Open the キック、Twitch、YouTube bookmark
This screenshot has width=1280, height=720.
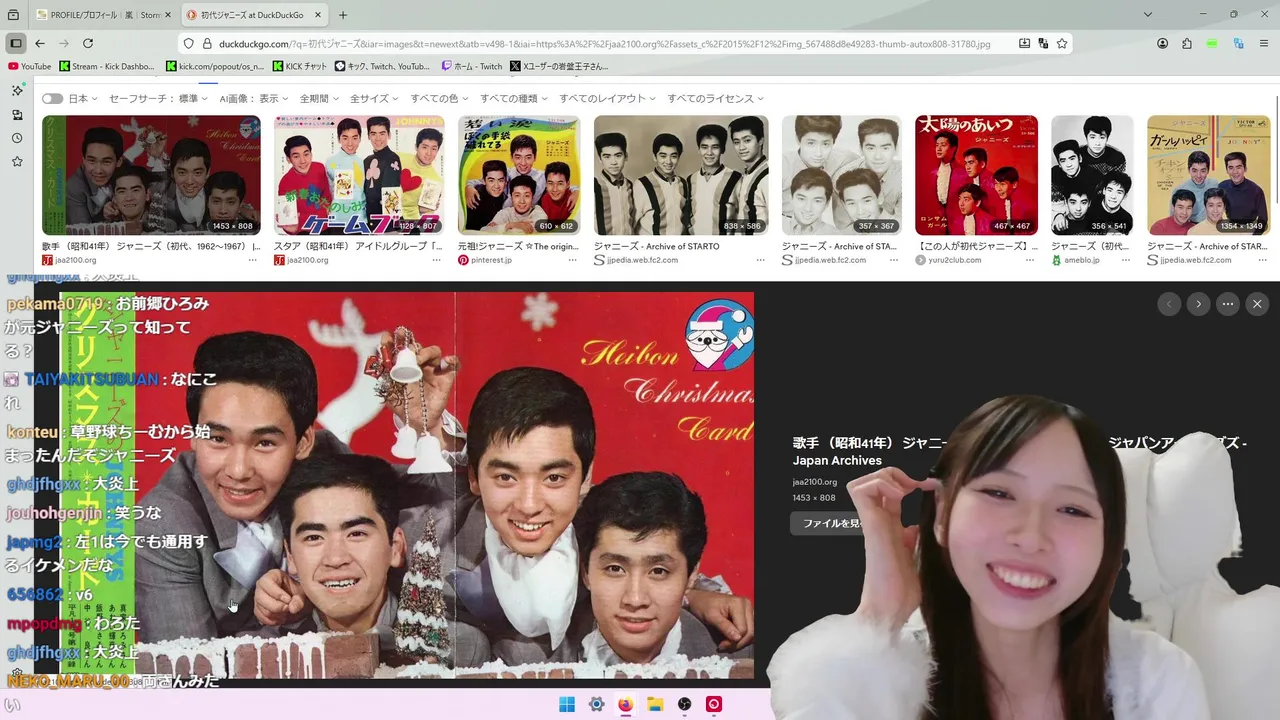pos(382,66)
